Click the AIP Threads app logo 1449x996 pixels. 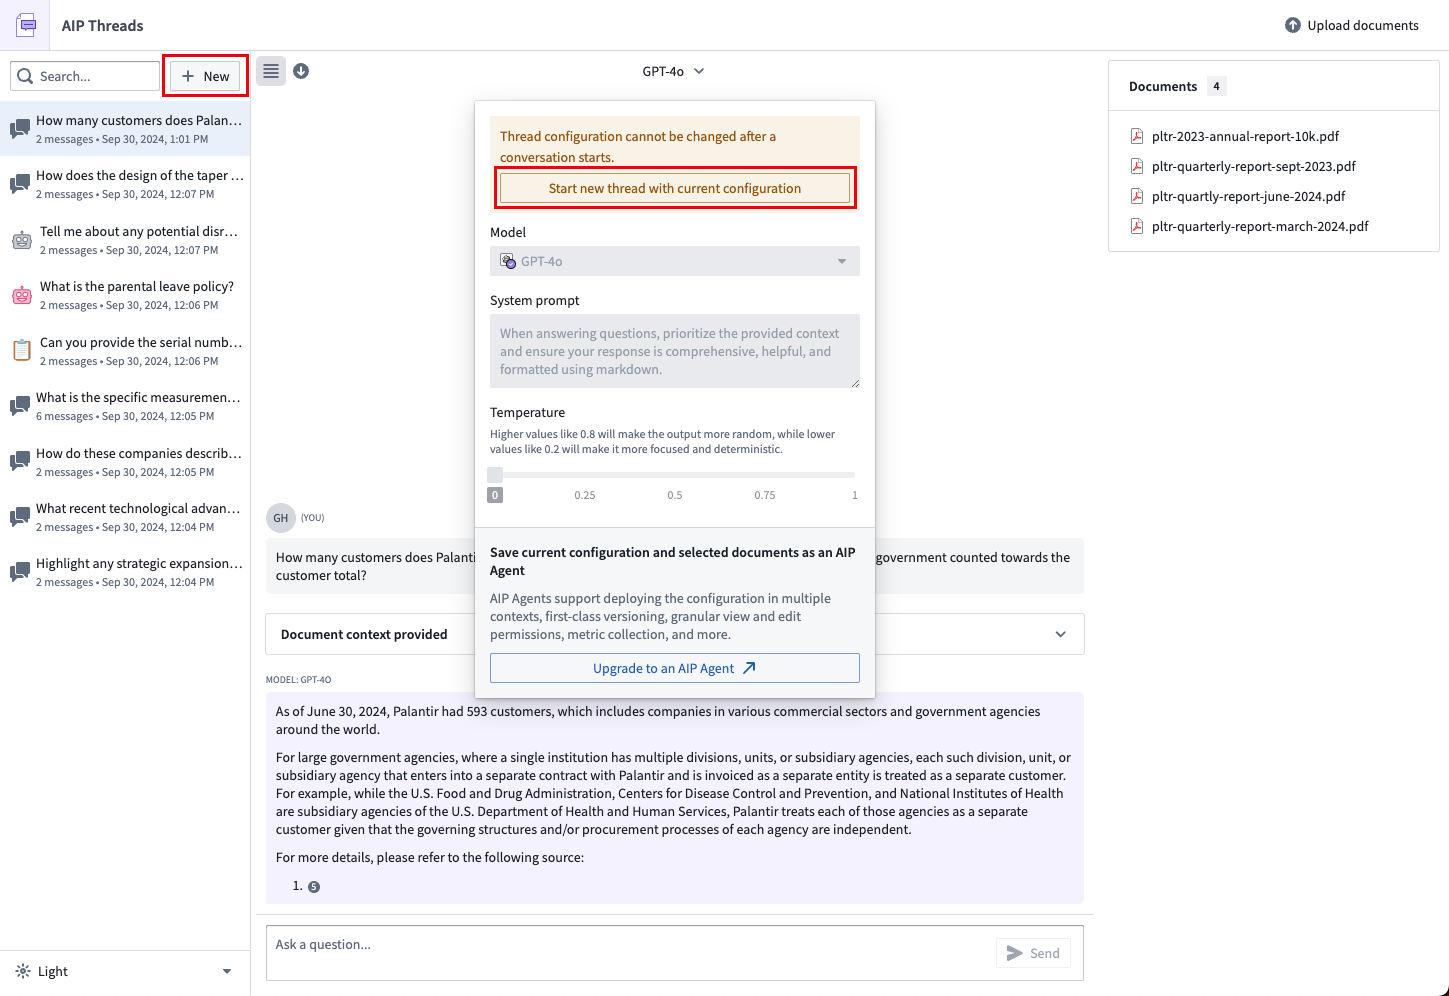[x=25, y=25]
